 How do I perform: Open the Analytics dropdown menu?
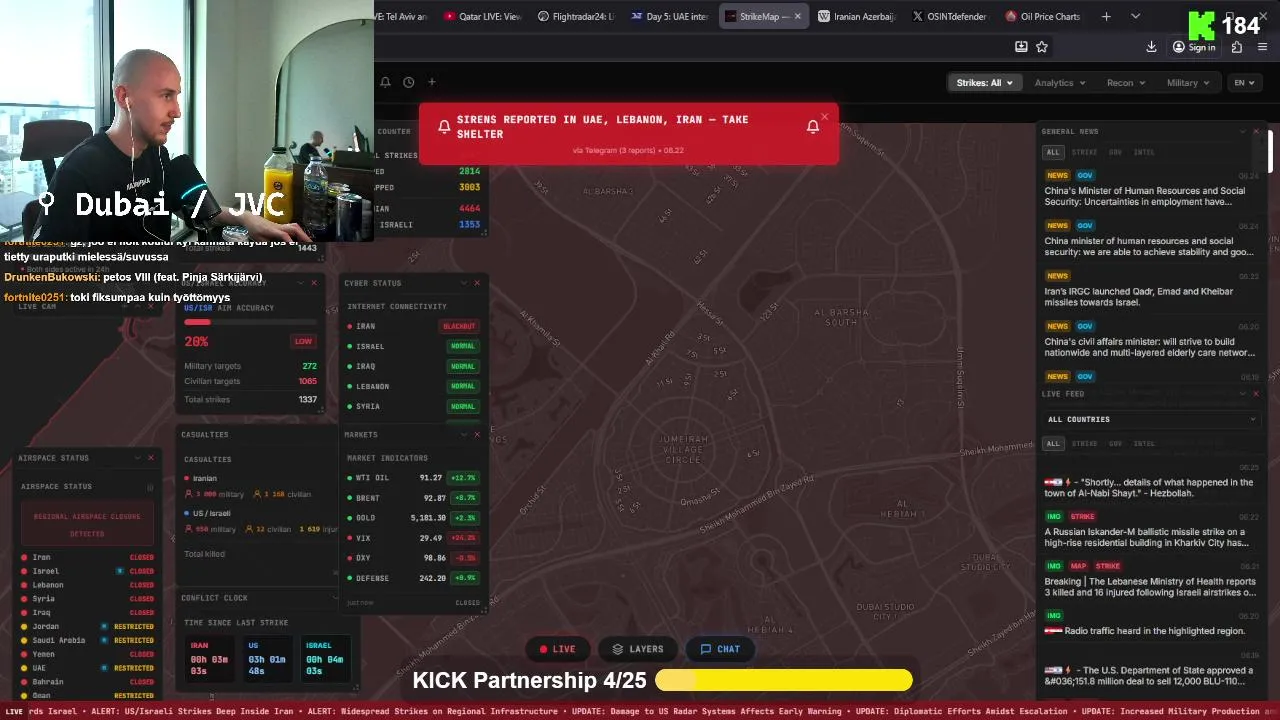1060,83
